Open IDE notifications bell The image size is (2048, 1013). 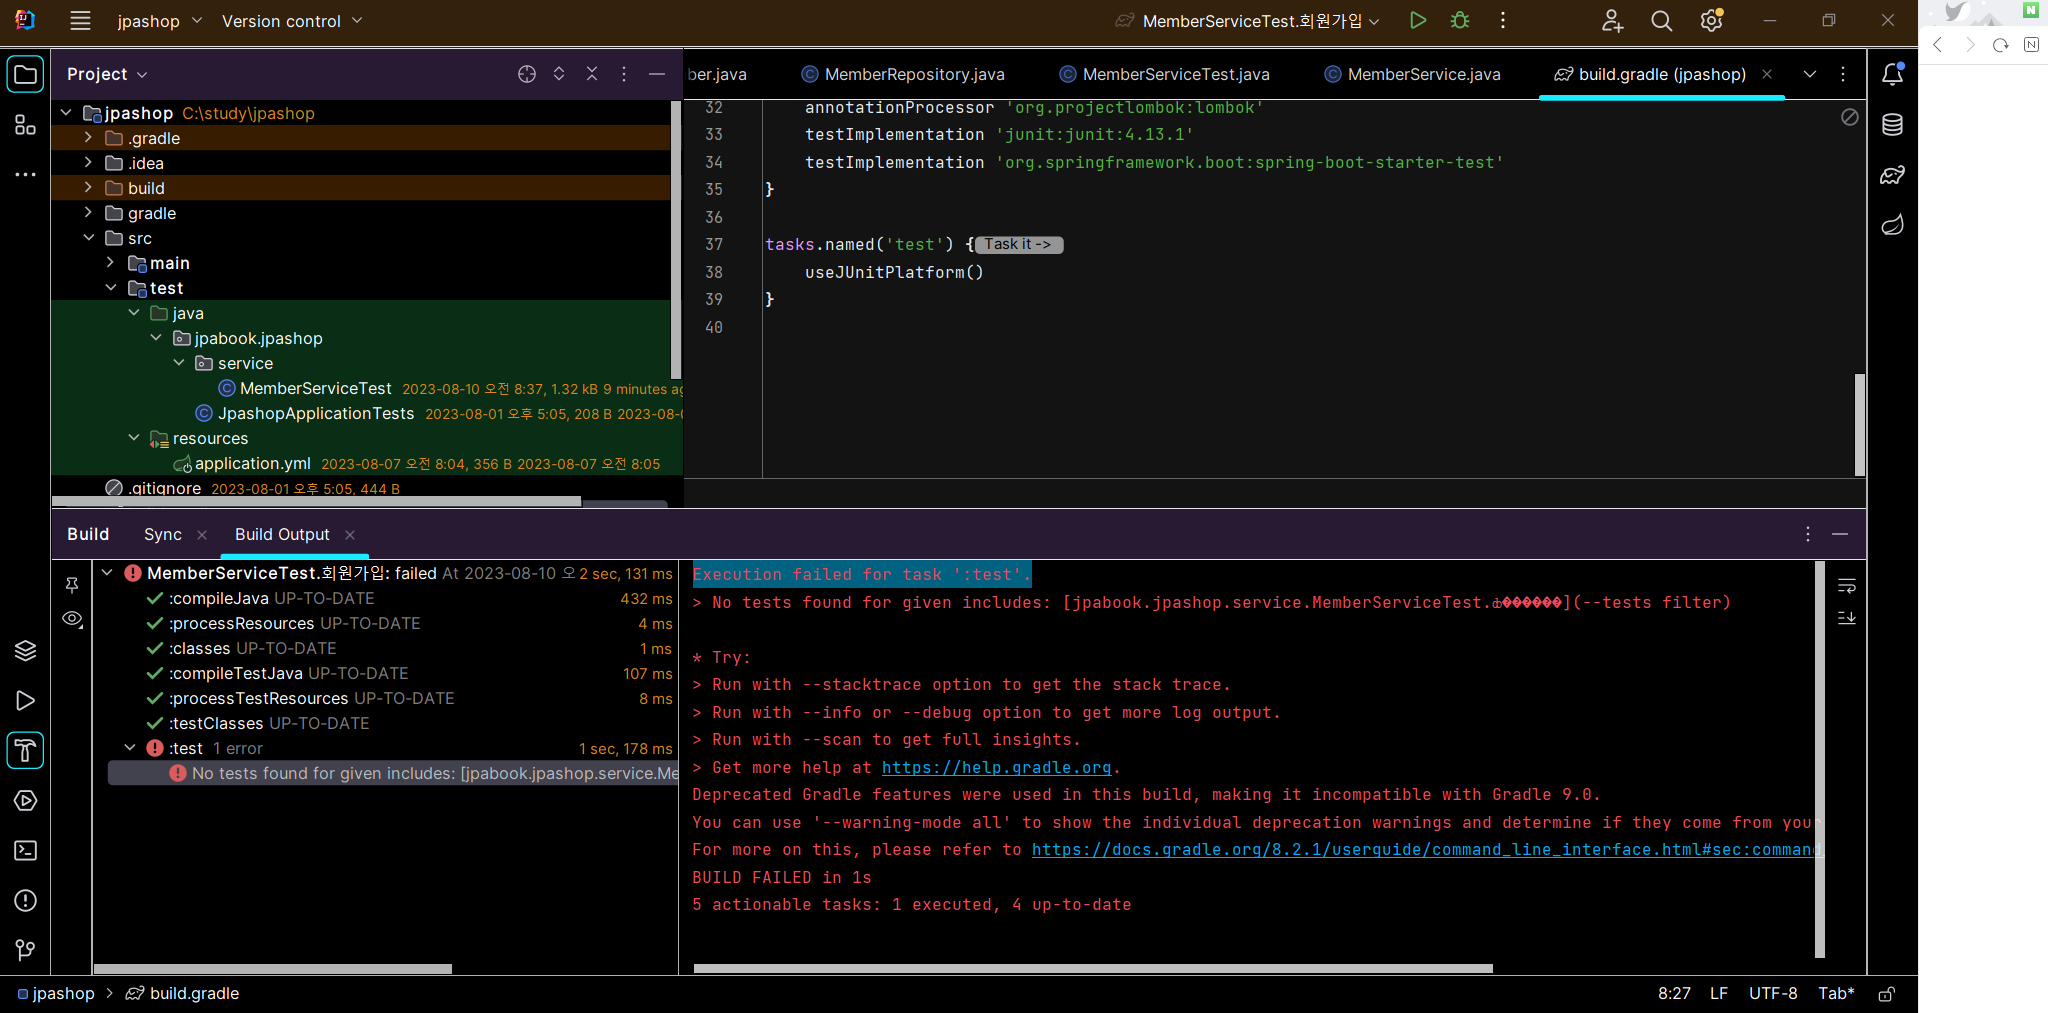tap(1892, 74)
